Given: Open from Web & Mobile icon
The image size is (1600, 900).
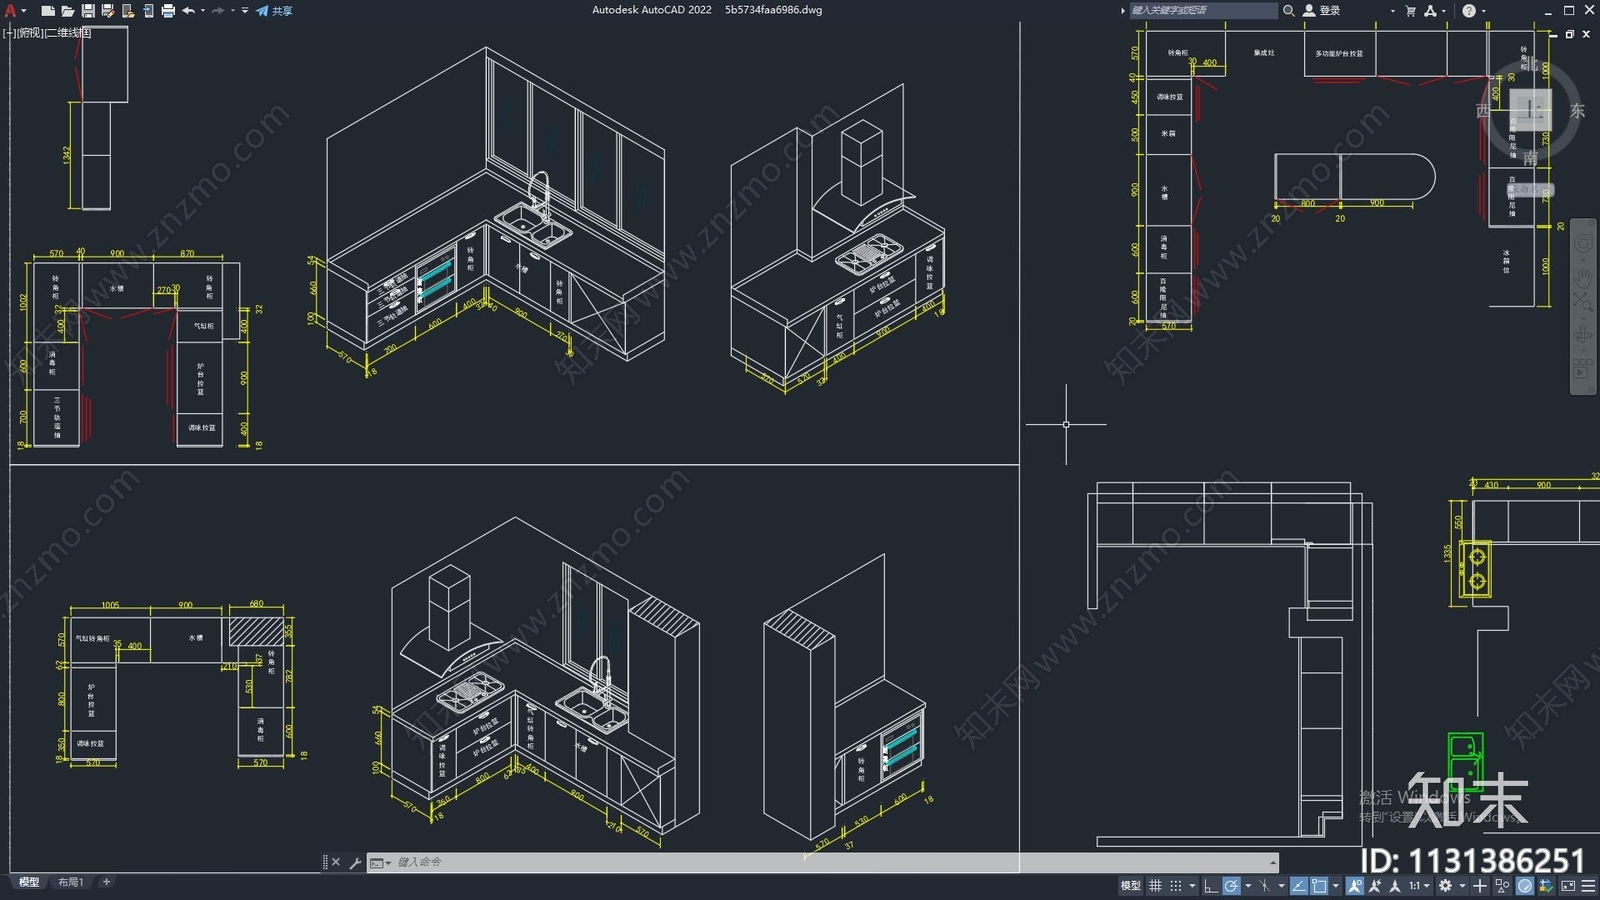Looking at the screenshot, I should (128, 10).
